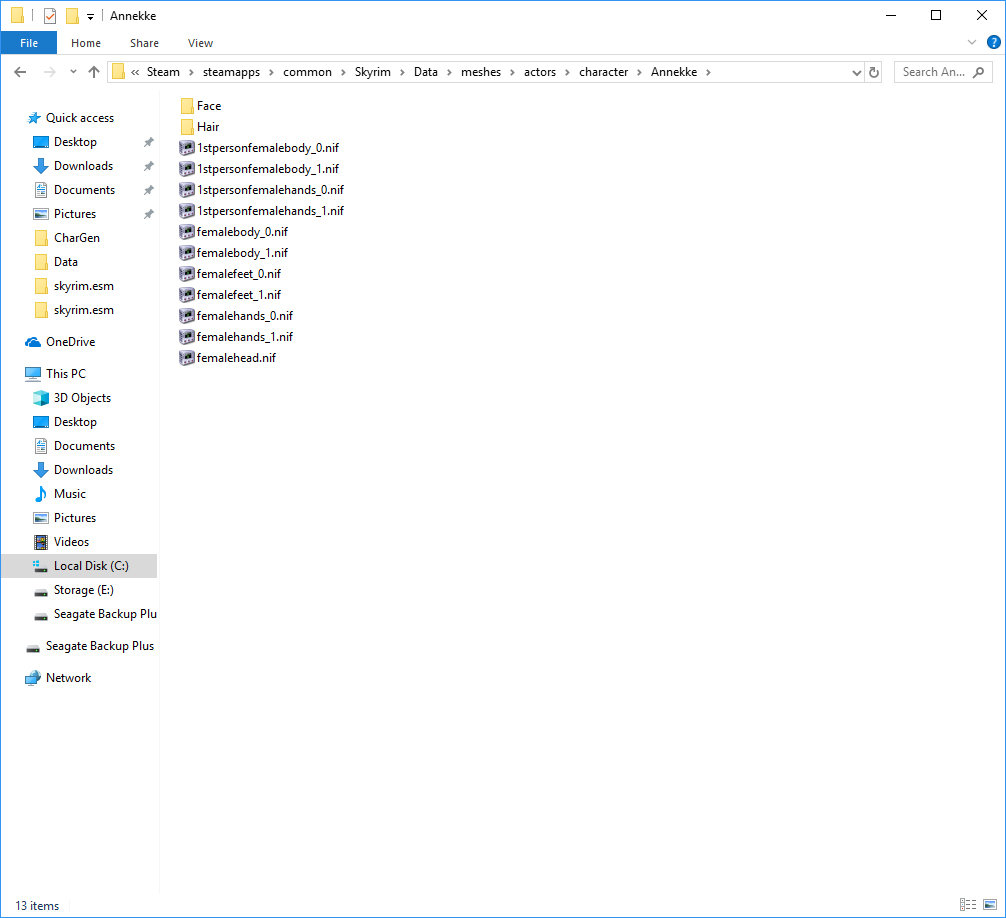Open This PC in navigation pane
1006x918 pixels.
click(55, 375)
